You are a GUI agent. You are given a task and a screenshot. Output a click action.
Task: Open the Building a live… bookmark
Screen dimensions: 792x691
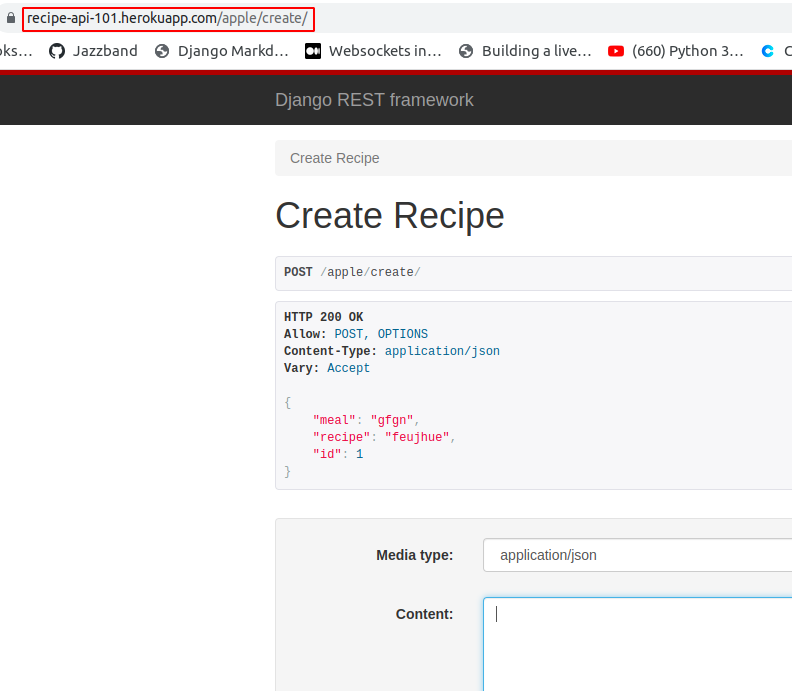pyautogui.click(x=525, y=51)
